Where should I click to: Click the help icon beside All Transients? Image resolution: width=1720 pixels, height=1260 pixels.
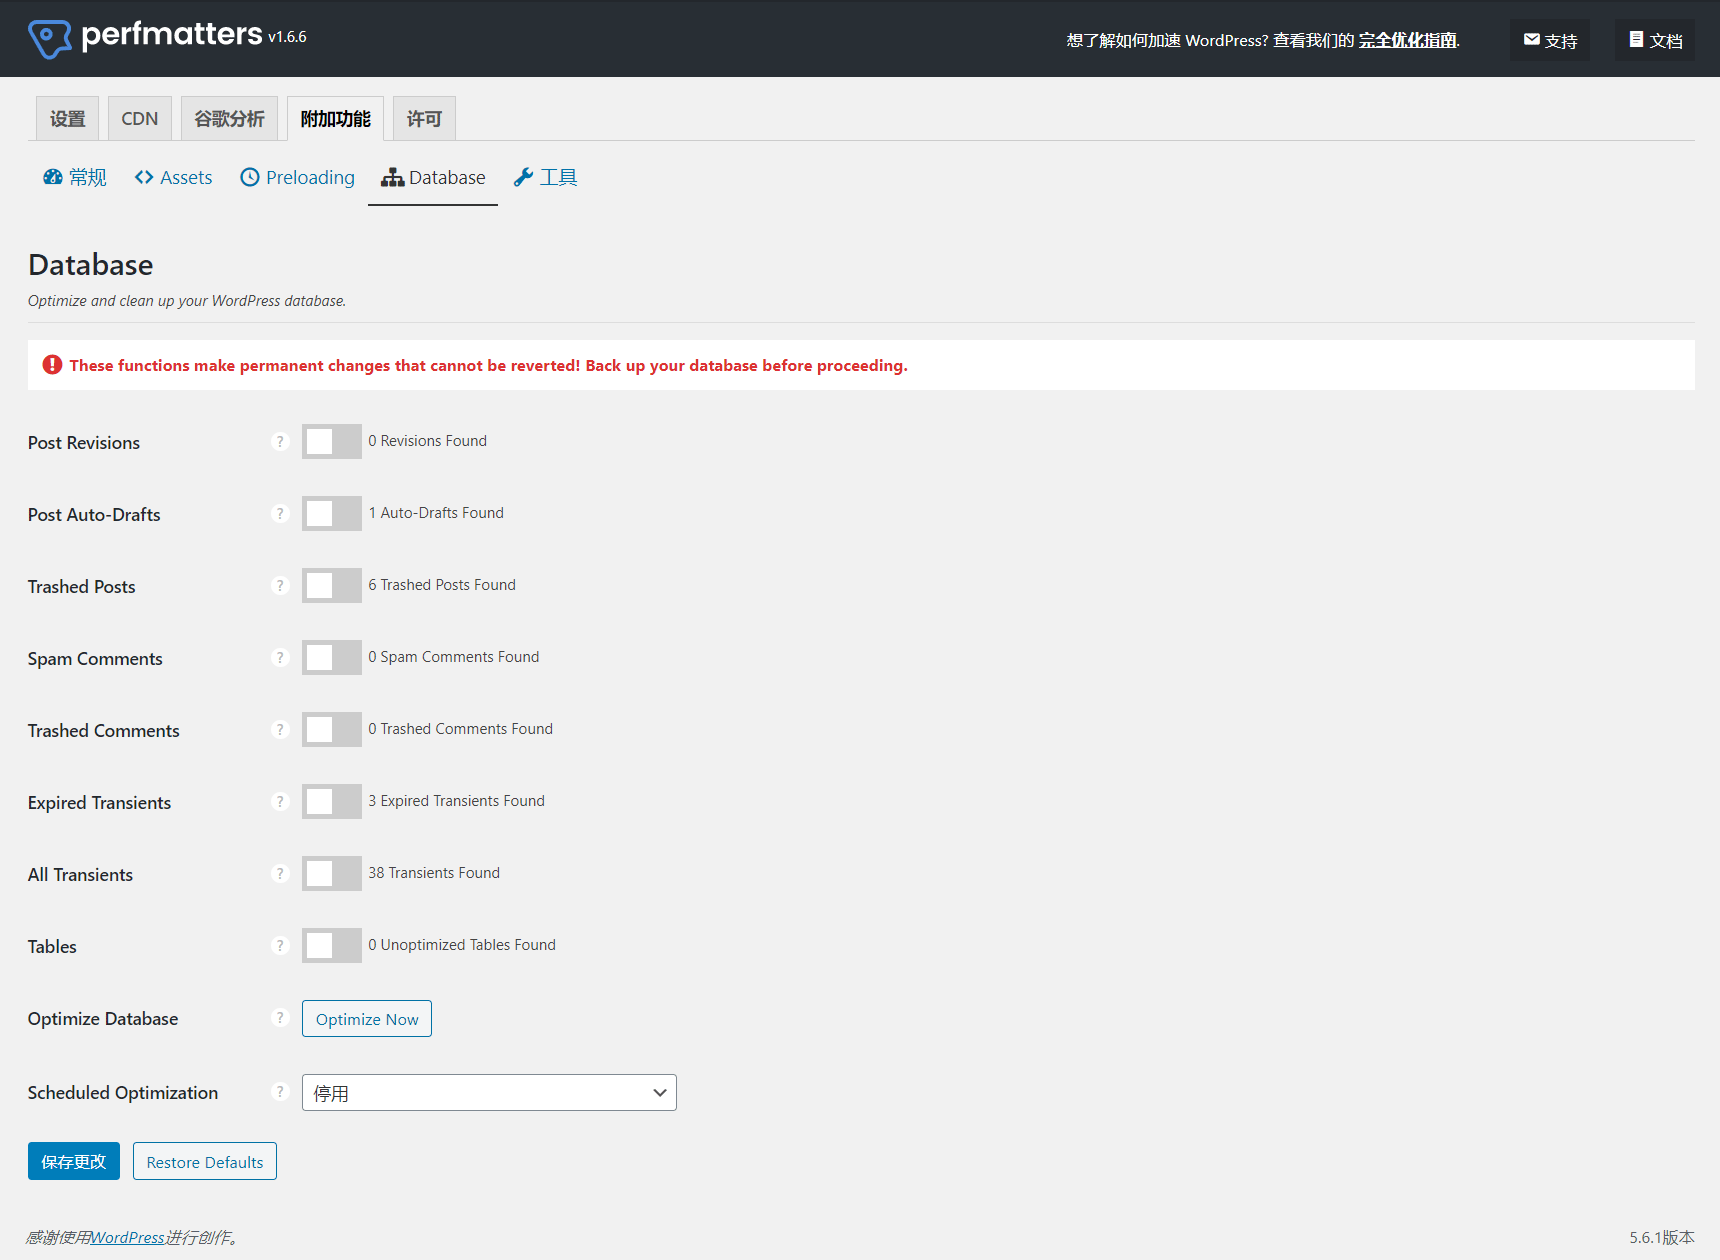pyautogui.click(x=280, y=873)
